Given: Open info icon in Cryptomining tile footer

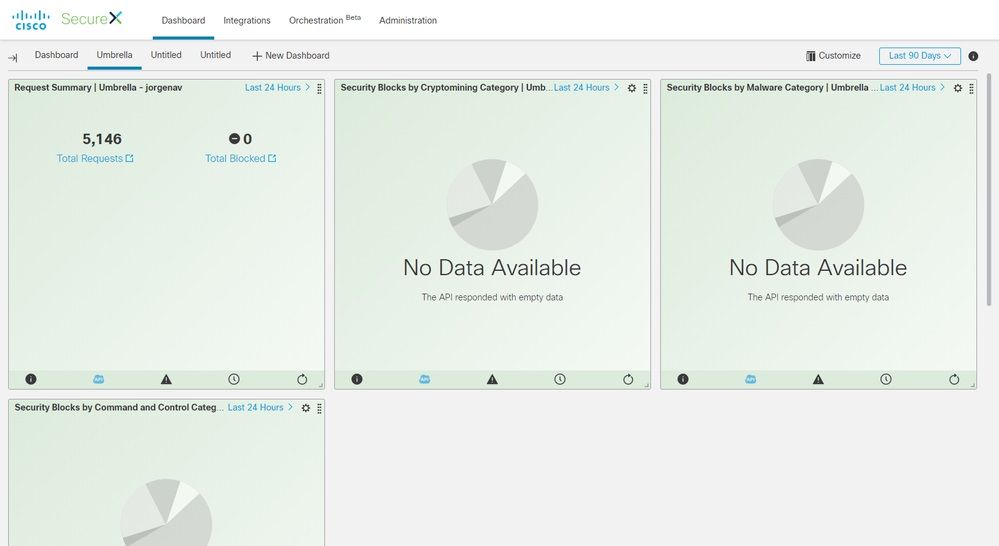Looking at the screenshot, I should tap(357, 379).
